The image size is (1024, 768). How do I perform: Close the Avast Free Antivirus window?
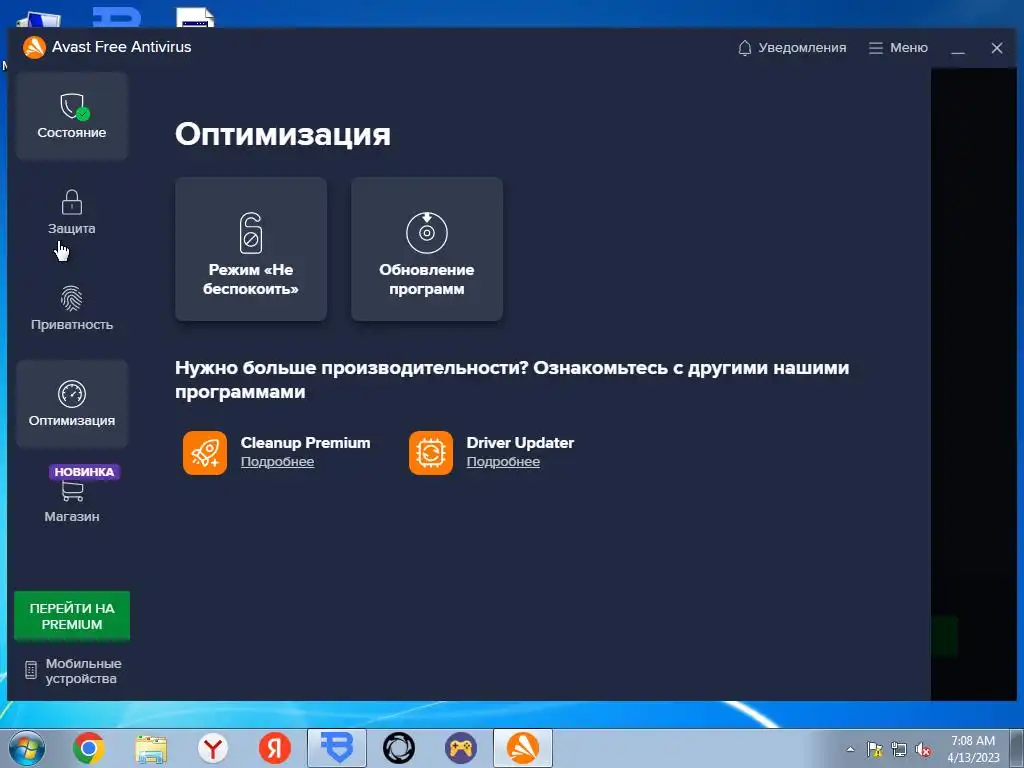tap(997, 48)
